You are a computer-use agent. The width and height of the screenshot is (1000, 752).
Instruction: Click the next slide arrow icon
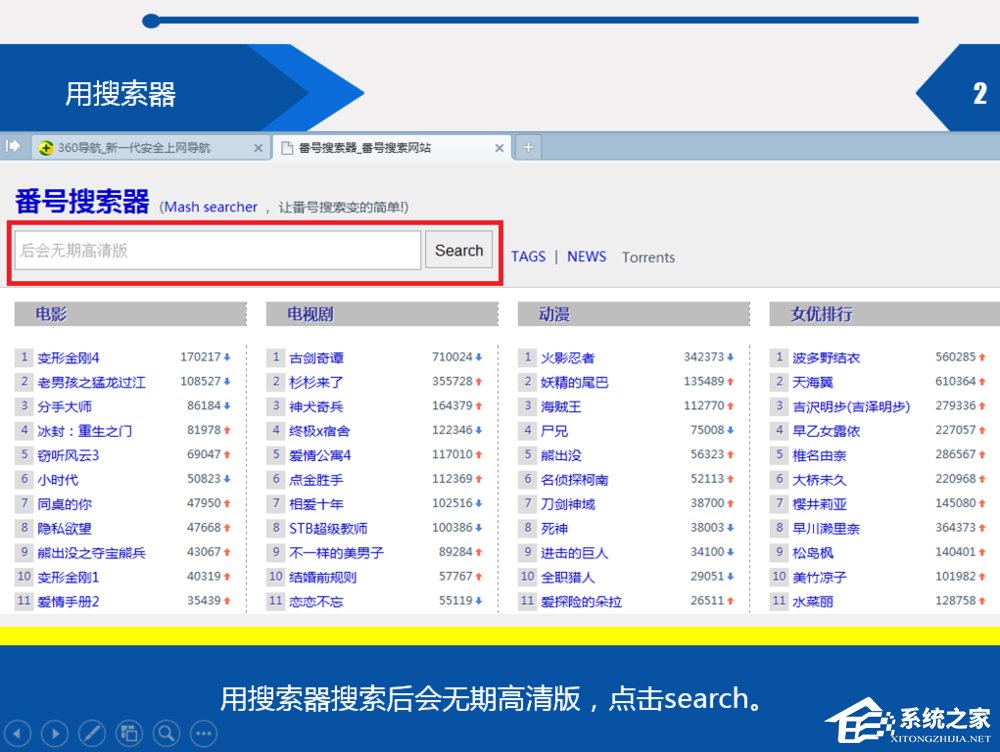(55, 733)
